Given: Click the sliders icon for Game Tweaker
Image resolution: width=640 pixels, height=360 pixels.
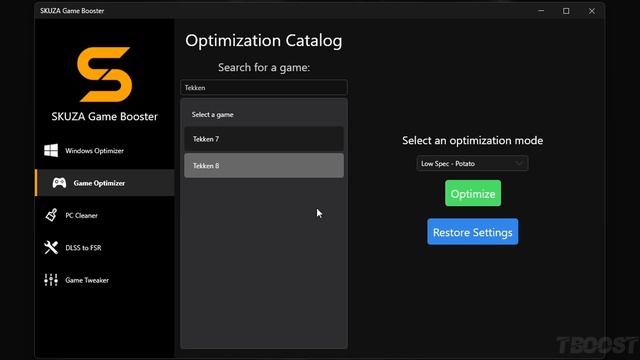Looking at the screenshot, I should coord(51,280).
